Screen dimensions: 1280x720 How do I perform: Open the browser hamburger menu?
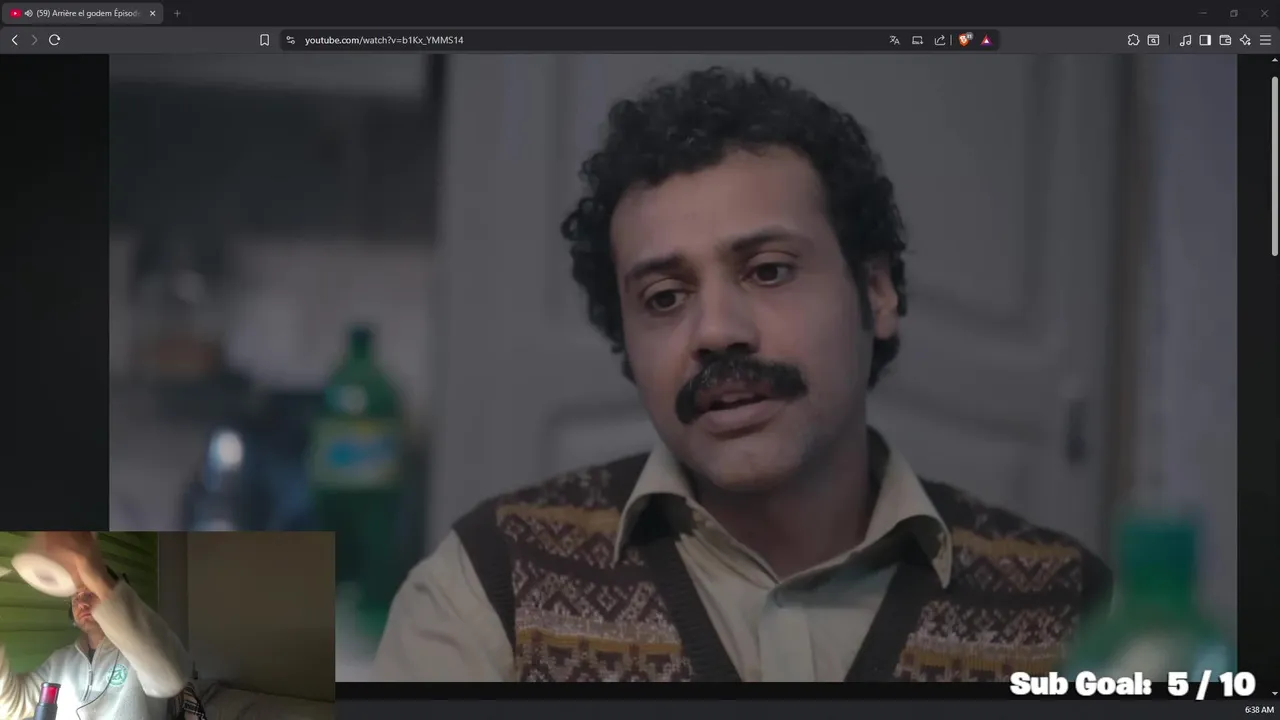(1265, 40)
